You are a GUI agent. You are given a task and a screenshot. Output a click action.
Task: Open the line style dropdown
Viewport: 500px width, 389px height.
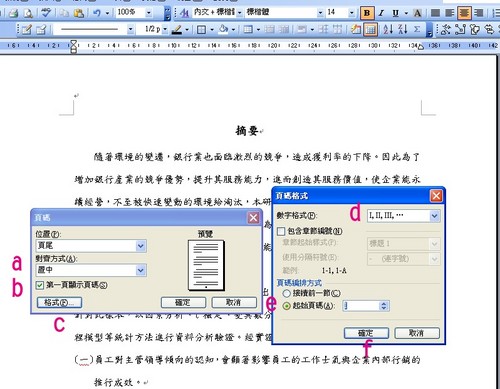pyautogui.click(x=131, y=30)
